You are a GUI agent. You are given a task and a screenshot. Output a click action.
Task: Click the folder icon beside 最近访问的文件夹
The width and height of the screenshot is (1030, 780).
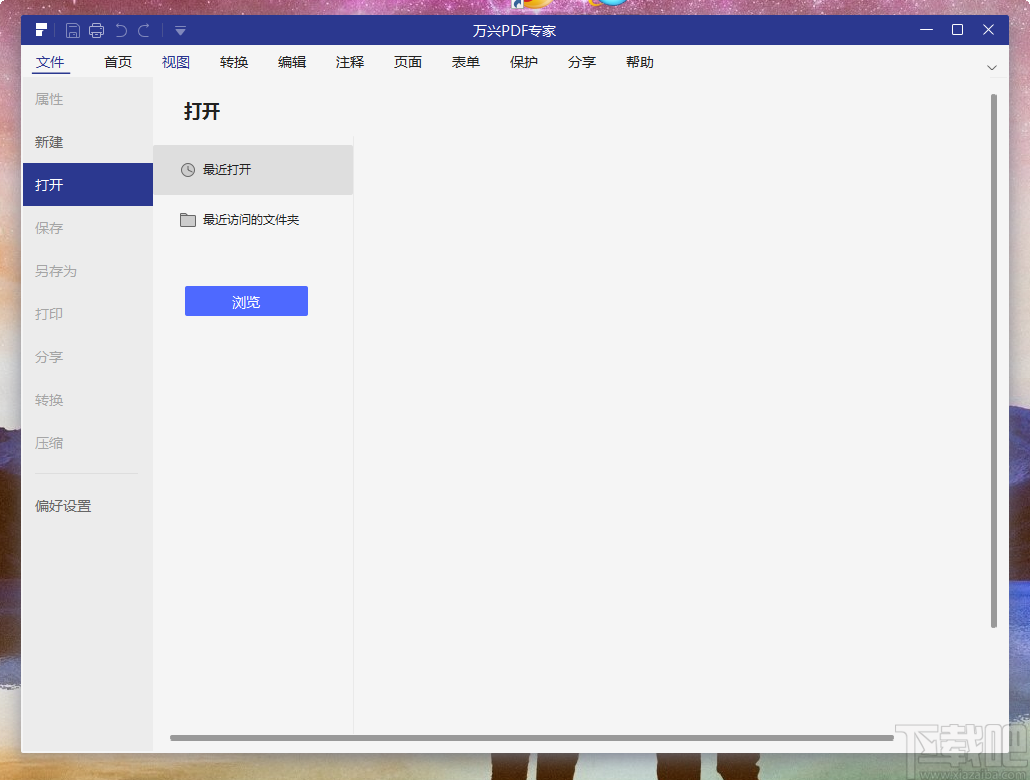pos(188,220)
